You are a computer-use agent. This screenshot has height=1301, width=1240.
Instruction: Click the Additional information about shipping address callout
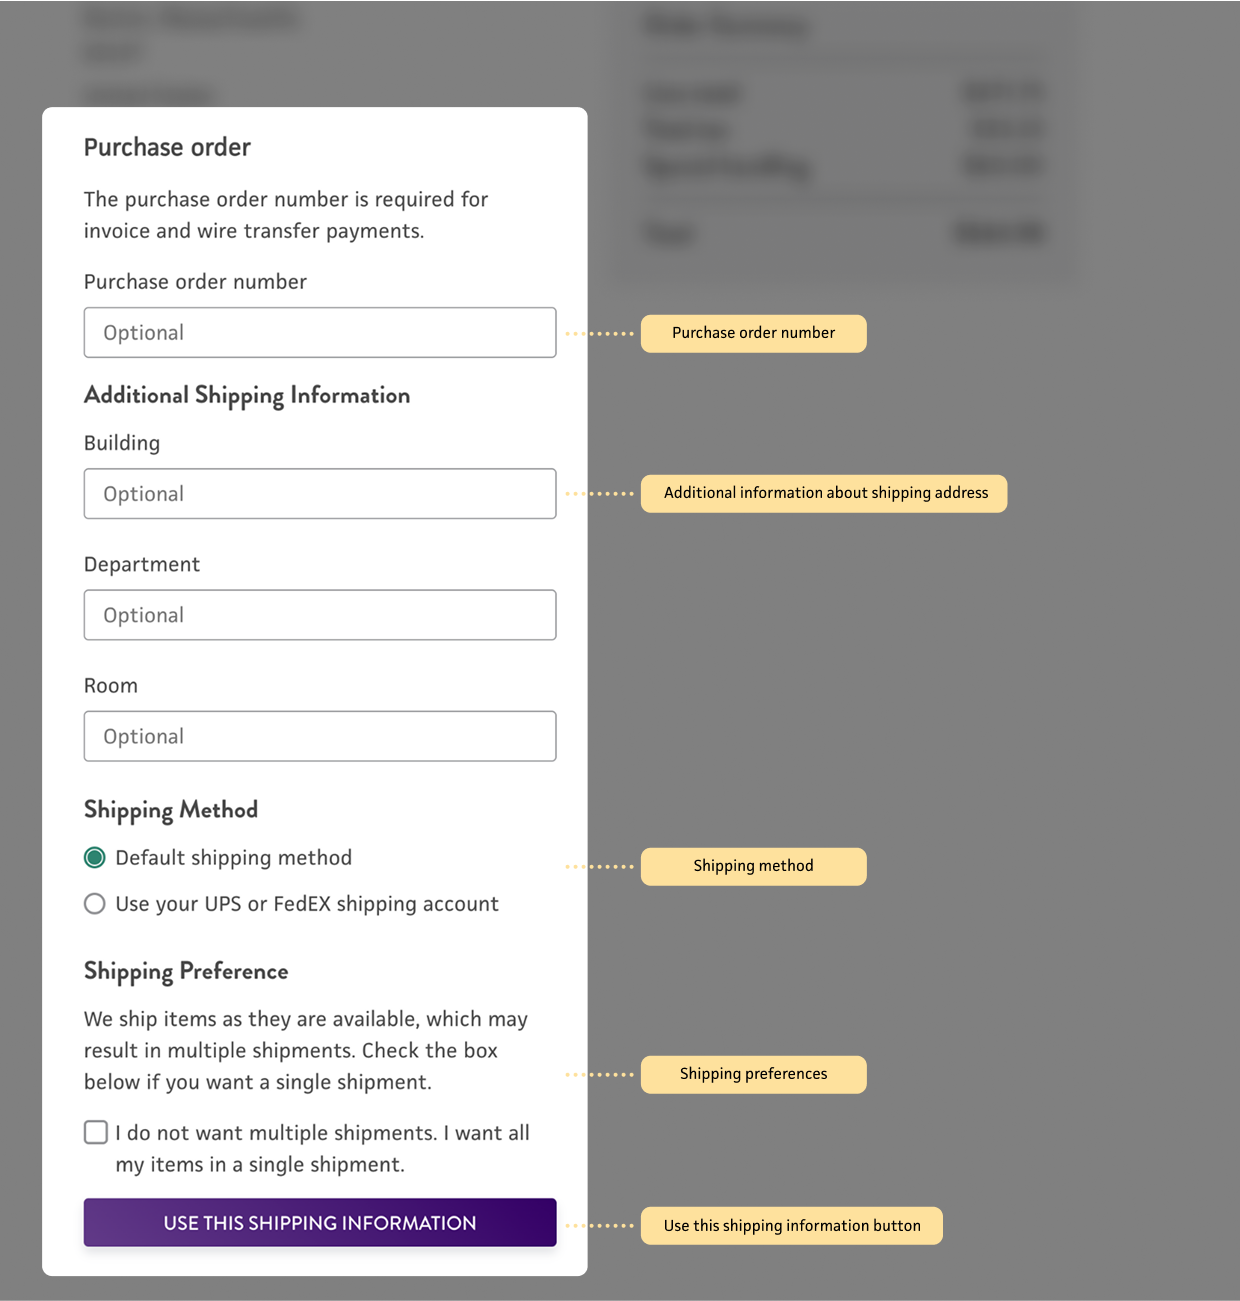tap(824, 494)
